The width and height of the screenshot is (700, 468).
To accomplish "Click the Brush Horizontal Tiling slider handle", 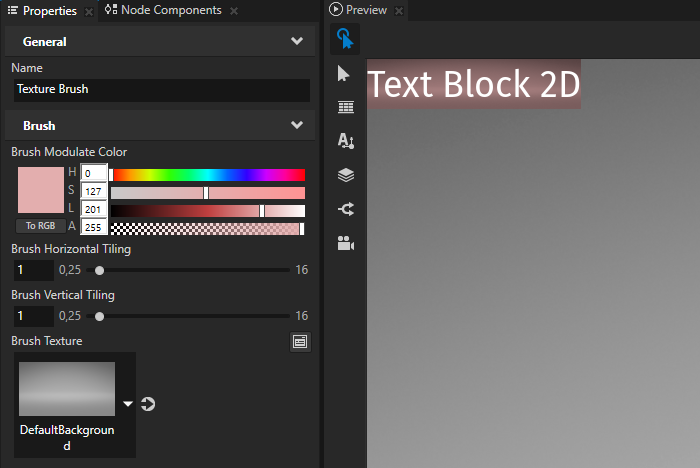I will 99,270.
